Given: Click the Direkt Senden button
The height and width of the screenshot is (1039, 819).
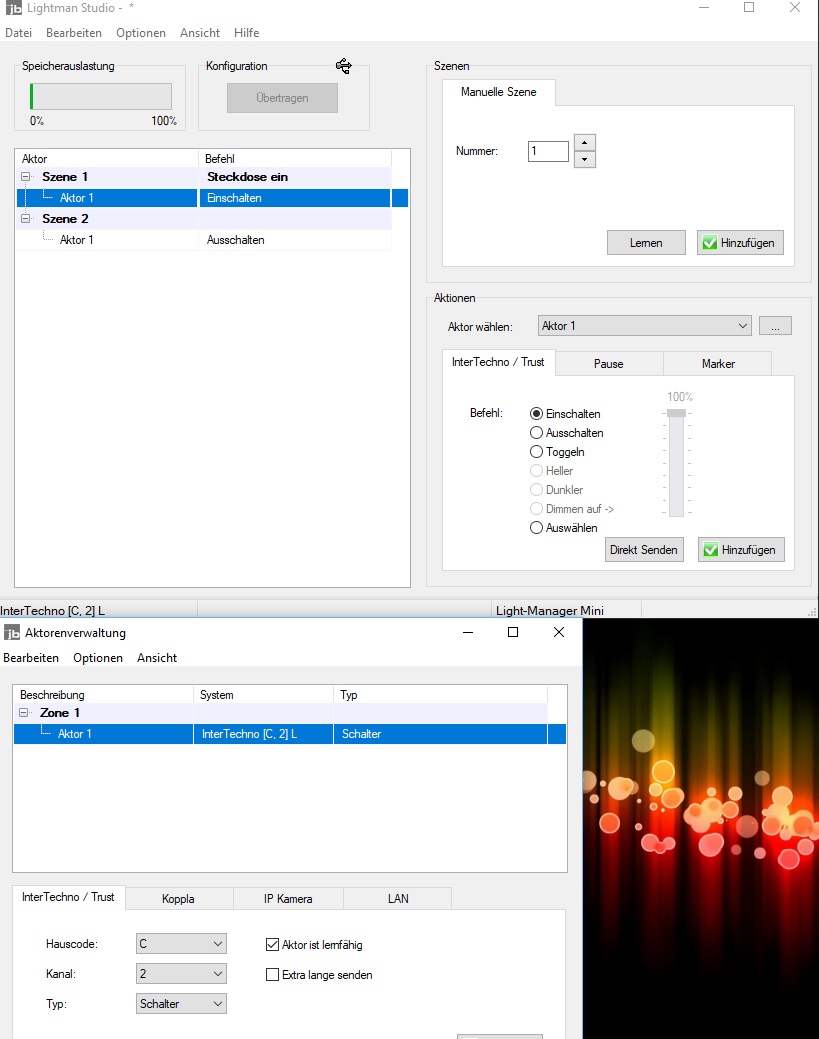Looking at the screenshot, I should (x=644, y=550).
